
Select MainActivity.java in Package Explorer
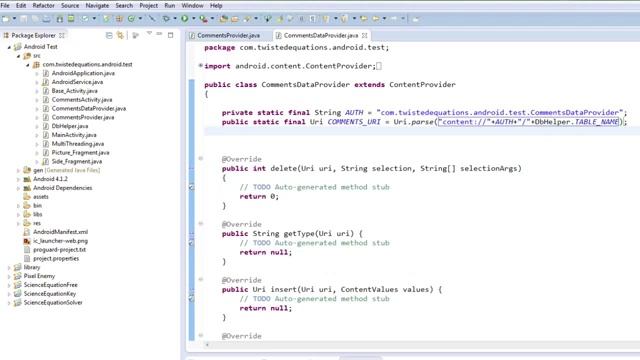pyautogui.click(x=74, y=135)
